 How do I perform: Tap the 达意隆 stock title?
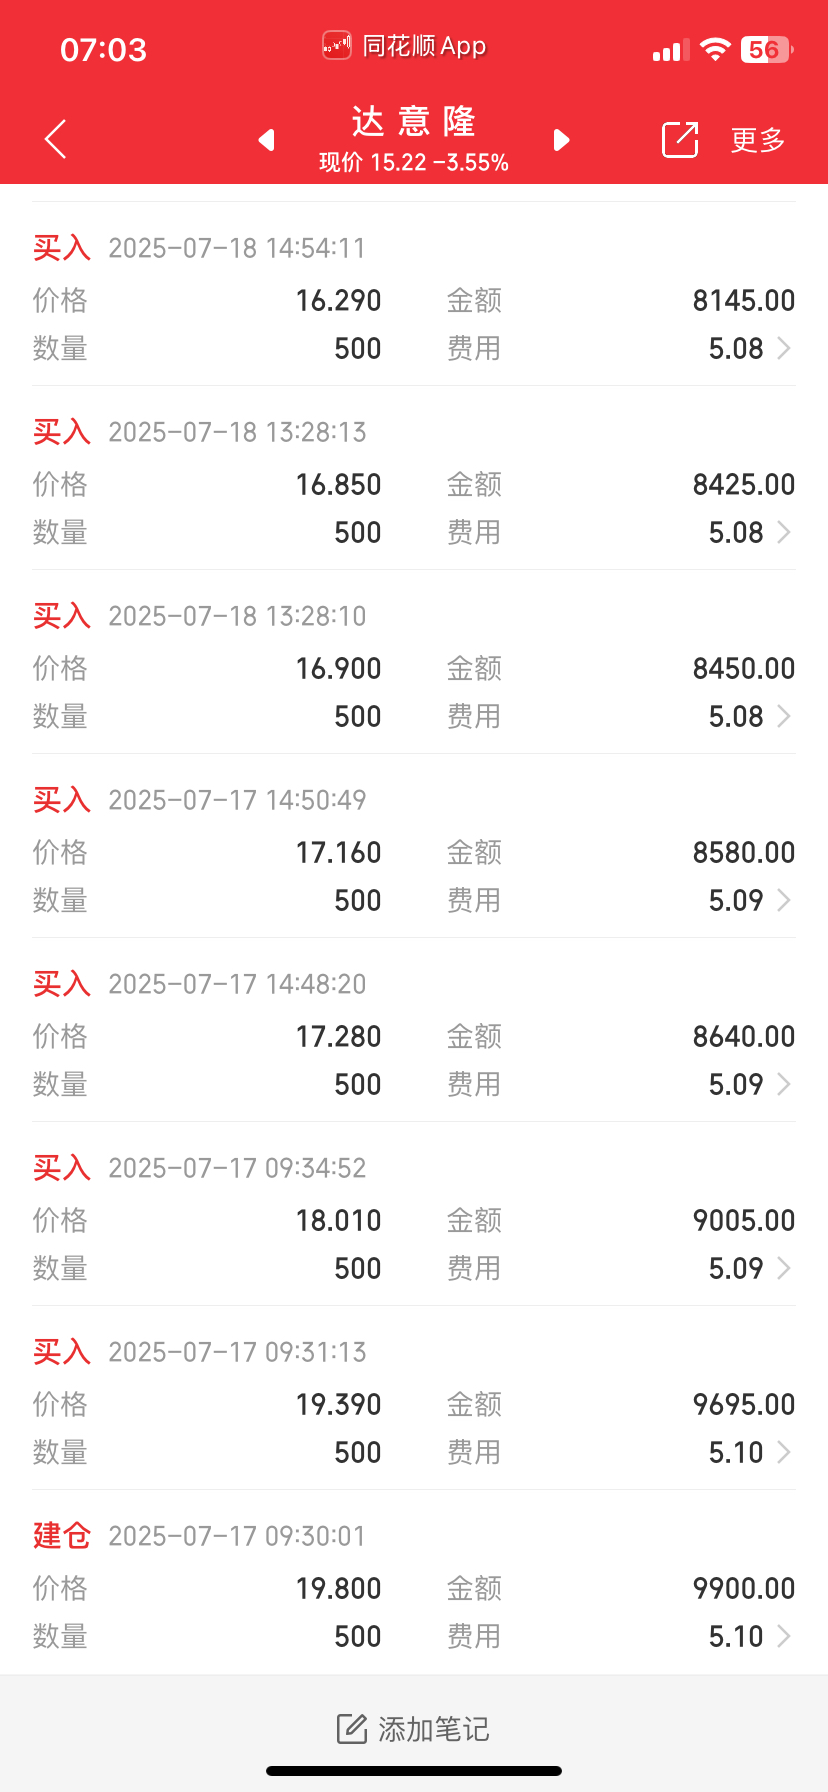(x=414, y=122)
